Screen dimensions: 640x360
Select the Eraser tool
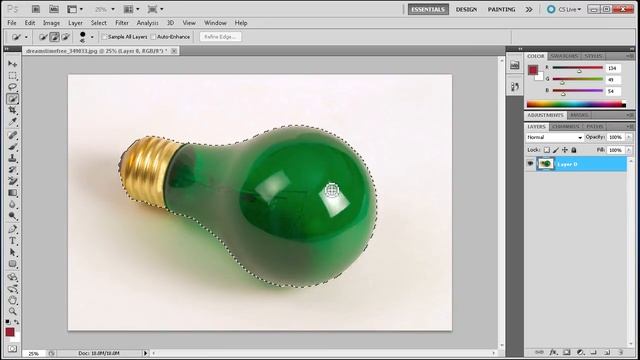point(13,181)
